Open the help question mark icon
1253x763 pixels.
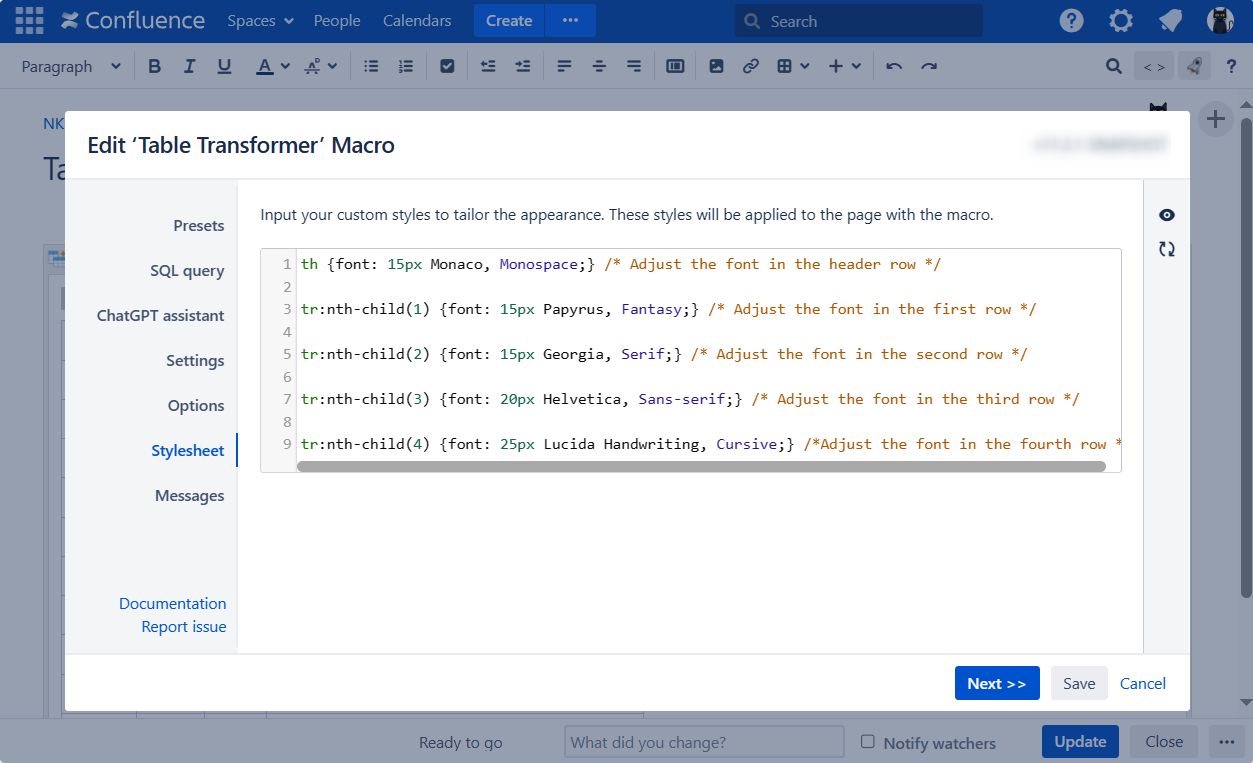(1071, 20)
